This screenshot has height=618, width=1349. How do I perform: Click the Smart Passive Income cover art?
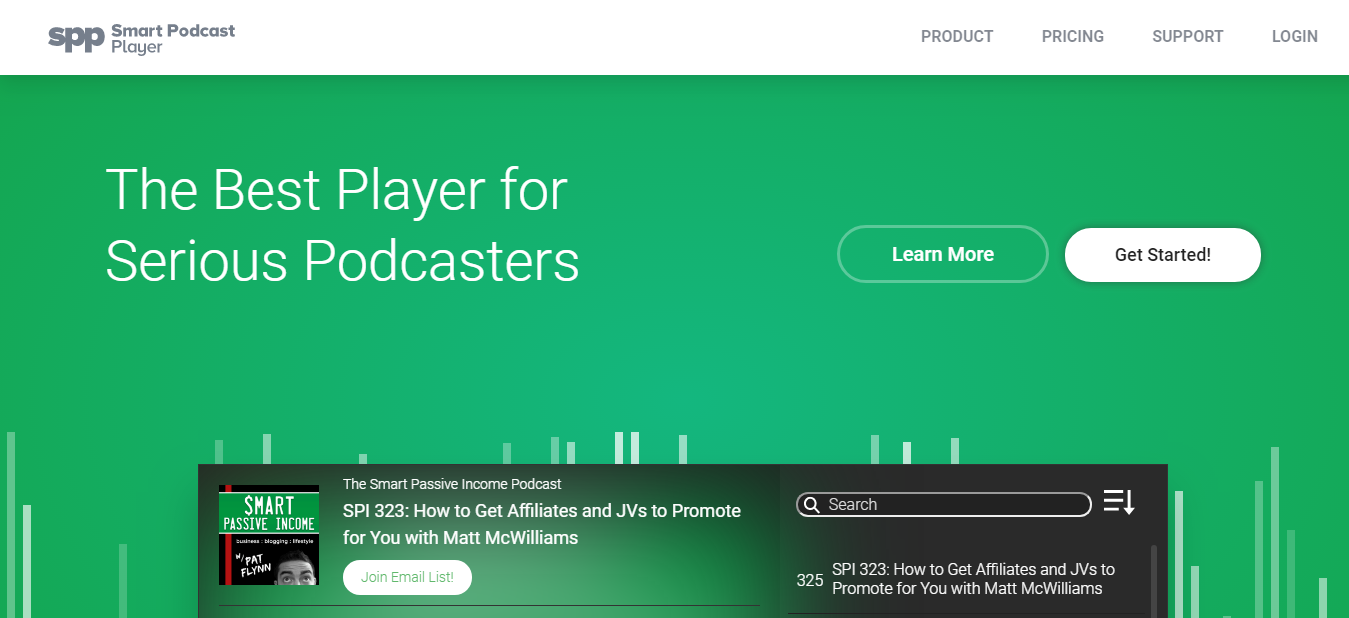tap(269, 535)
